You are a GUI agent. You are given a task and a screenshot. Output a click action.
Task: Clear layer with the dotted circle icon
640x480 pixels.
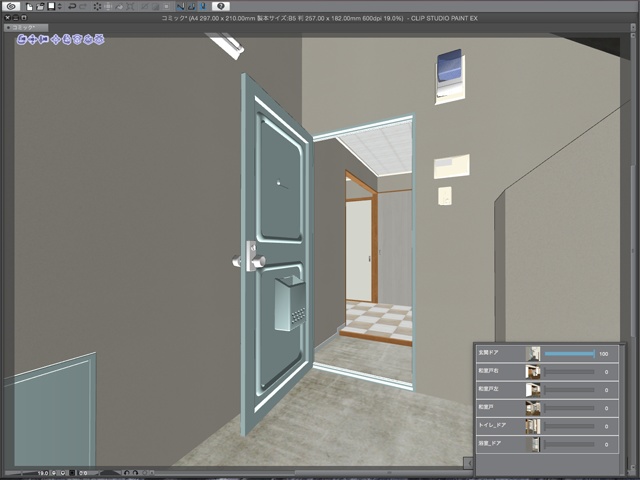coord(97,7)
